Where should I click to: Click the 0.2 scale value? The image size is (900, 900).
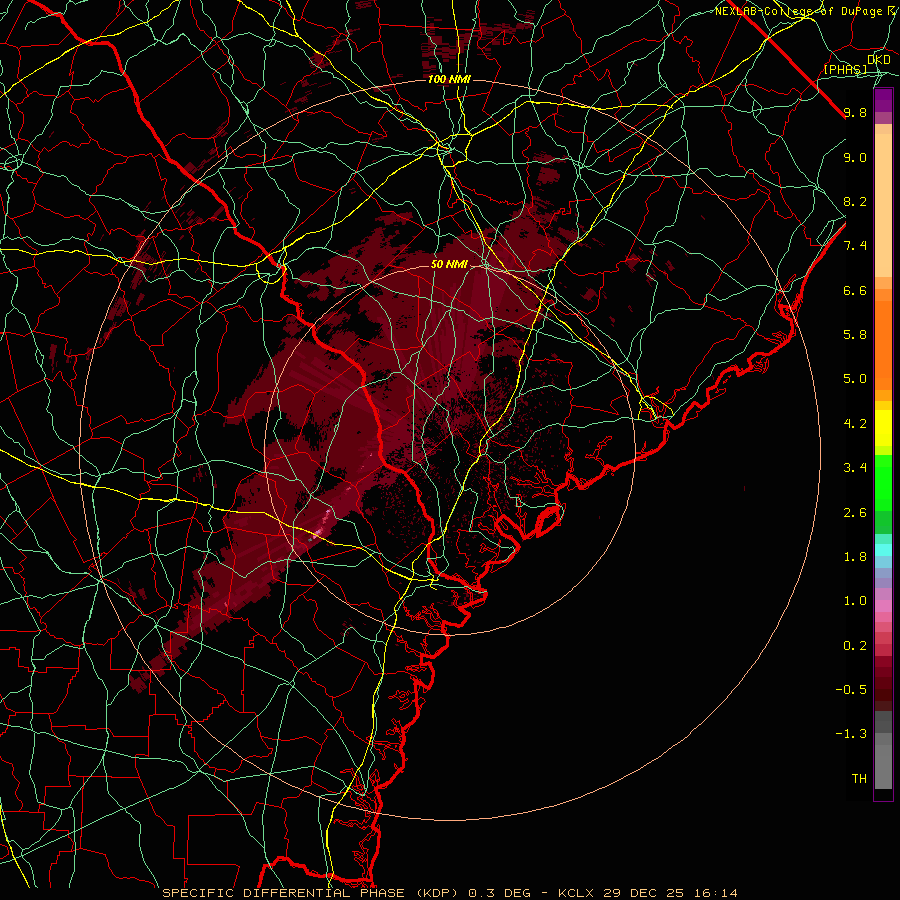(855, 646)
